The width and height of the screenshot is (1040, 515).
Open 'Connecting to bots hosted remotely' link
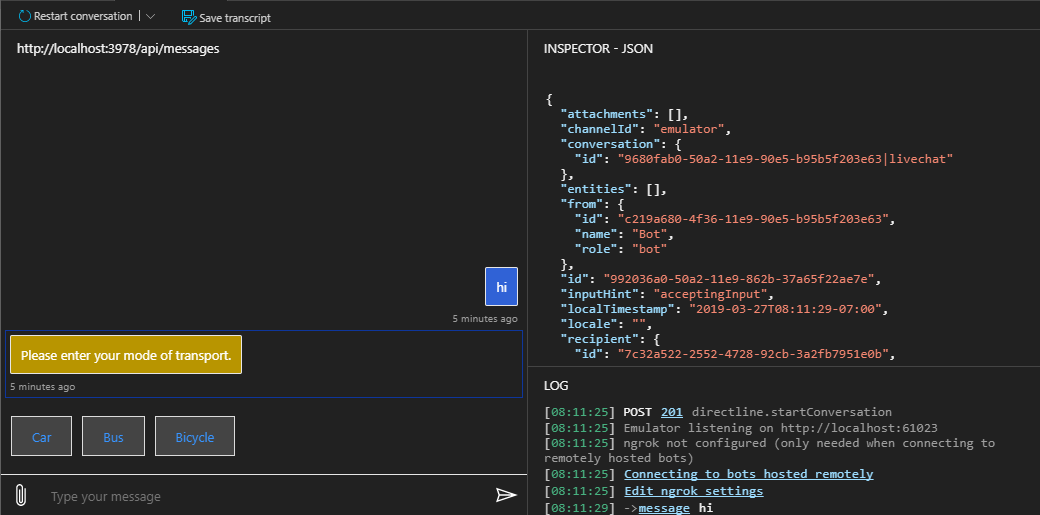click(x=748, y=474)
